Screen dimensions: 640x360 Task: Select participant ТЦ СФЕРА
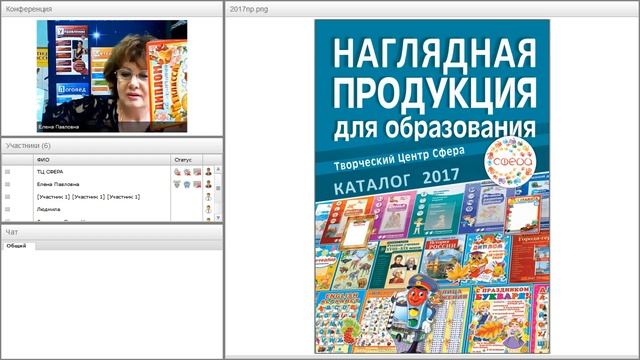point(50,172)
